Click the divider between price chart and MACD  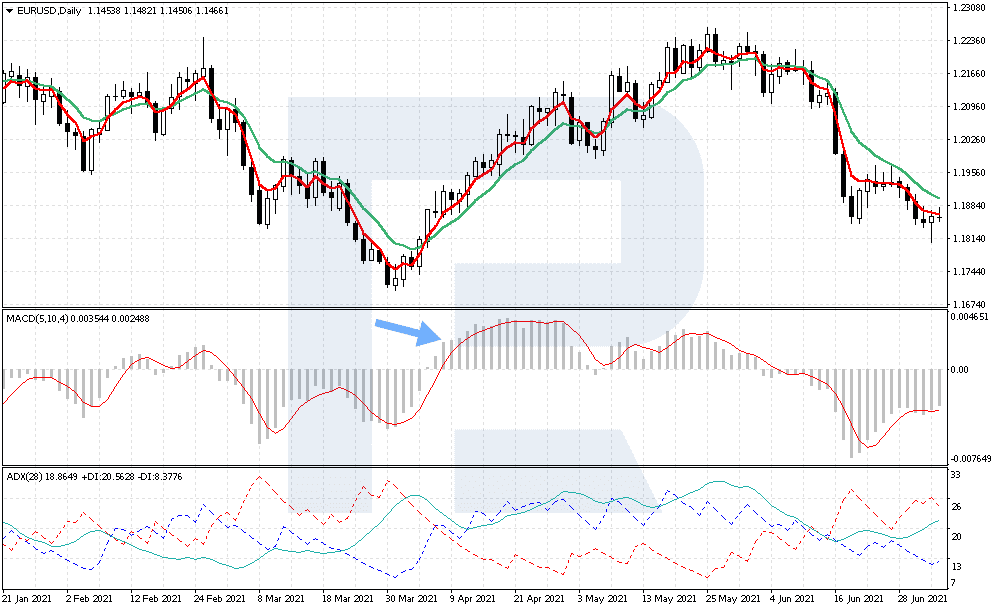coord(472,308)
